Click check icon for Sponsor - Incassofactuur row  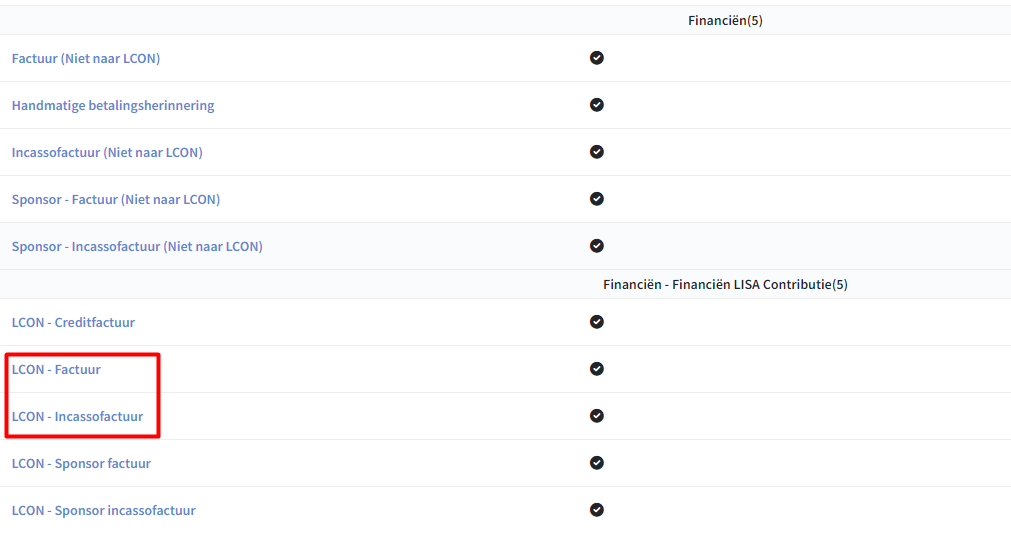tap(597, 246)
